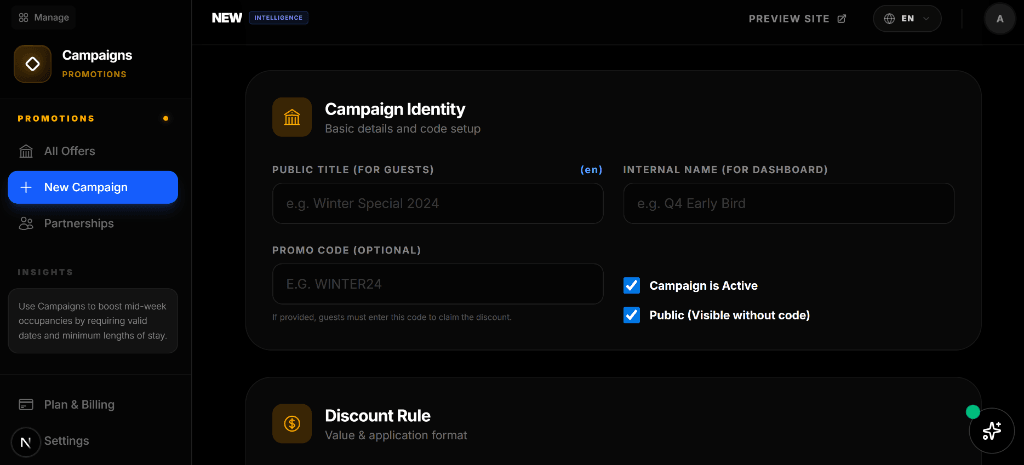Click the globe icon in language selector
This screenshot has width=1024, height=465.
click(889, 19)
